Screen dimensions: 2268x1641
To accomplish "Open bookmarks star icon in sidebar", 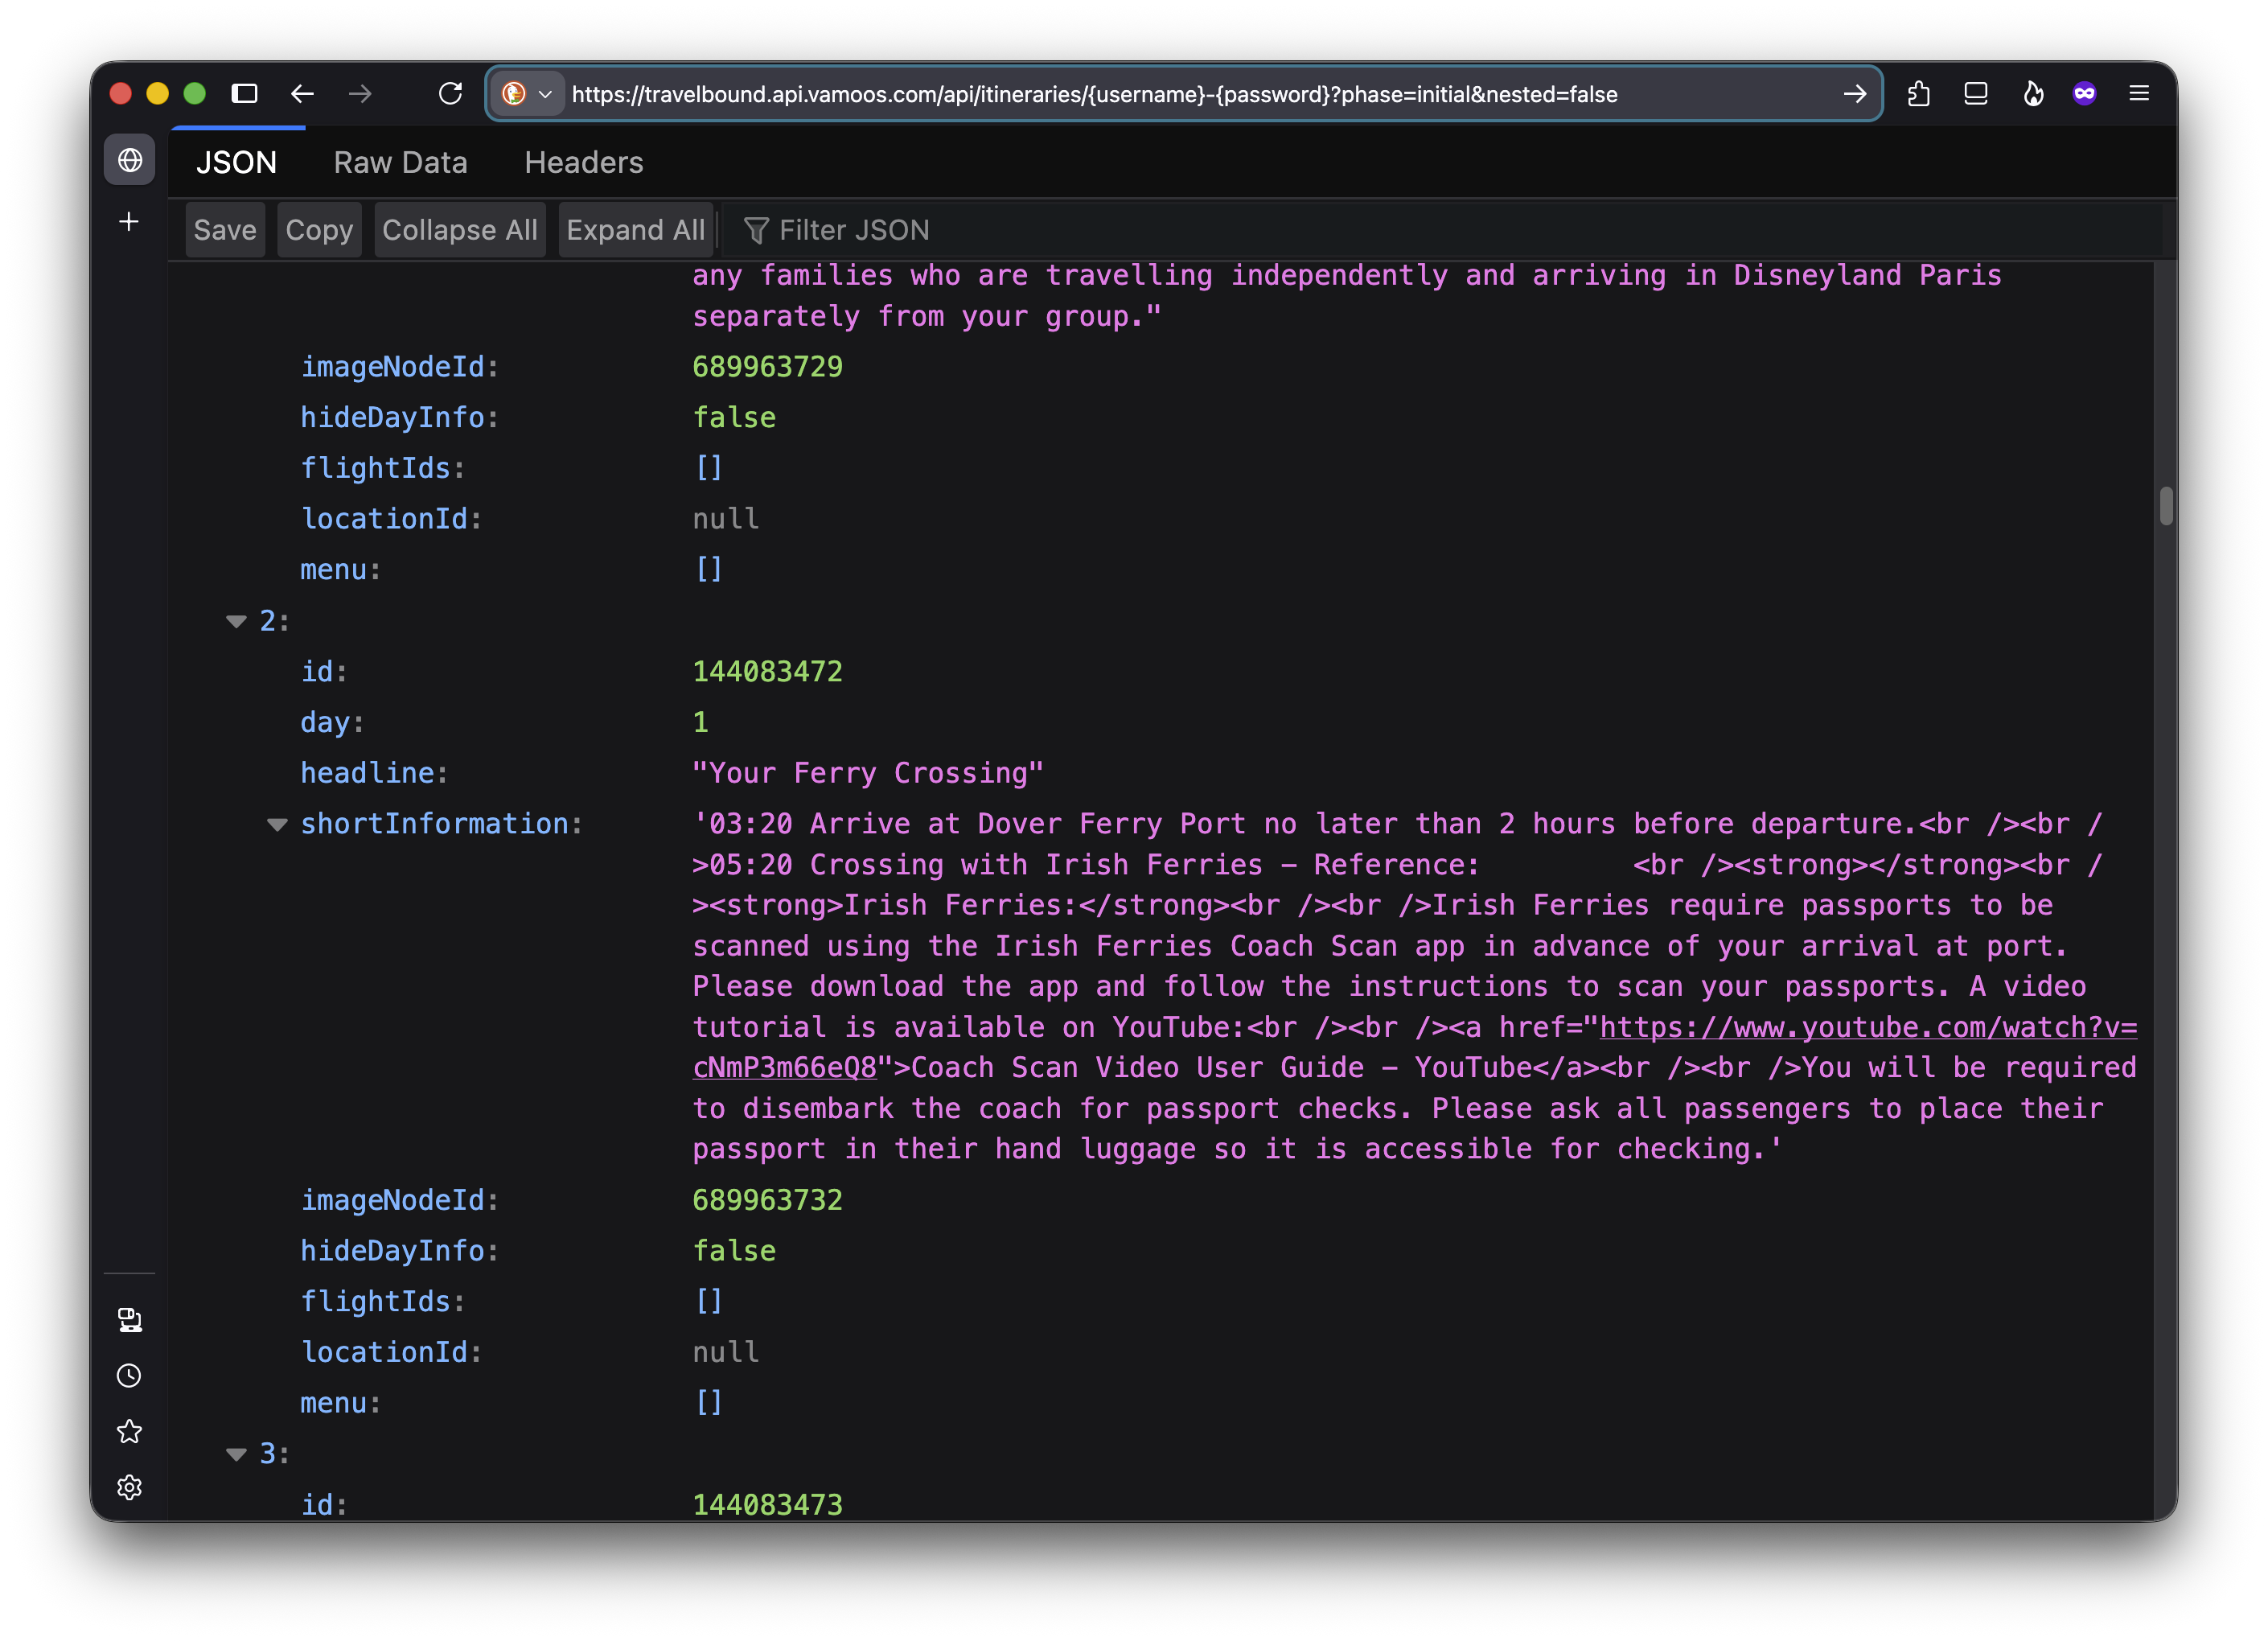I will (129, 1432).
